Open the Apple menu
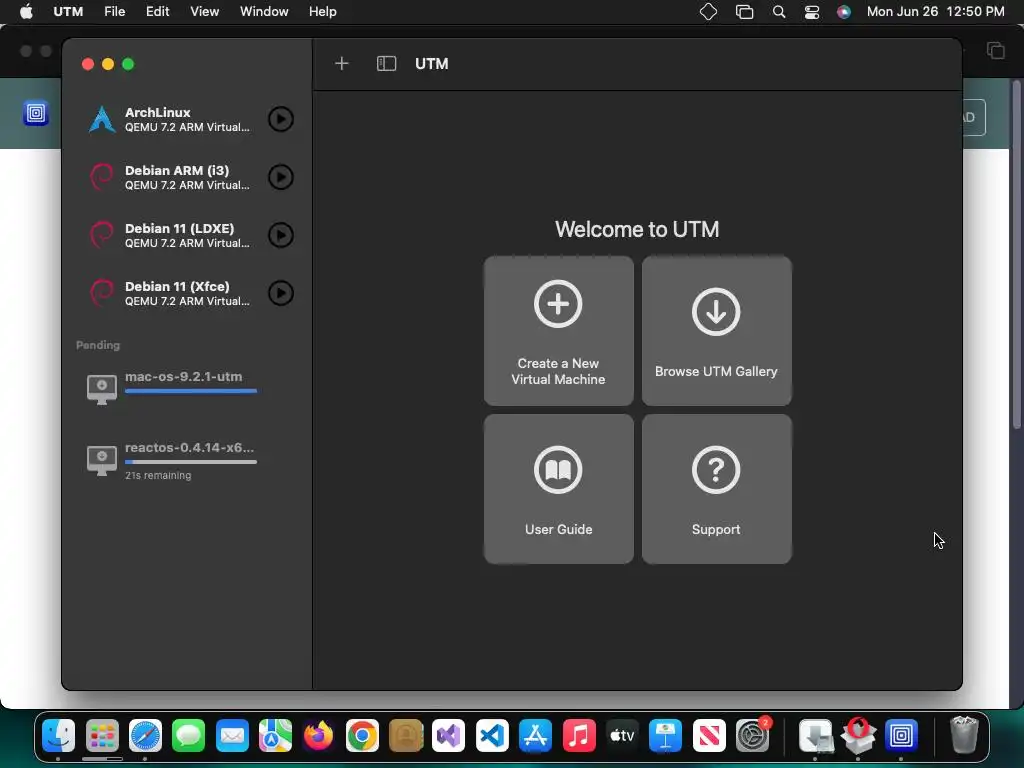This screenshot has height=768, width=1024. [26, 12]
